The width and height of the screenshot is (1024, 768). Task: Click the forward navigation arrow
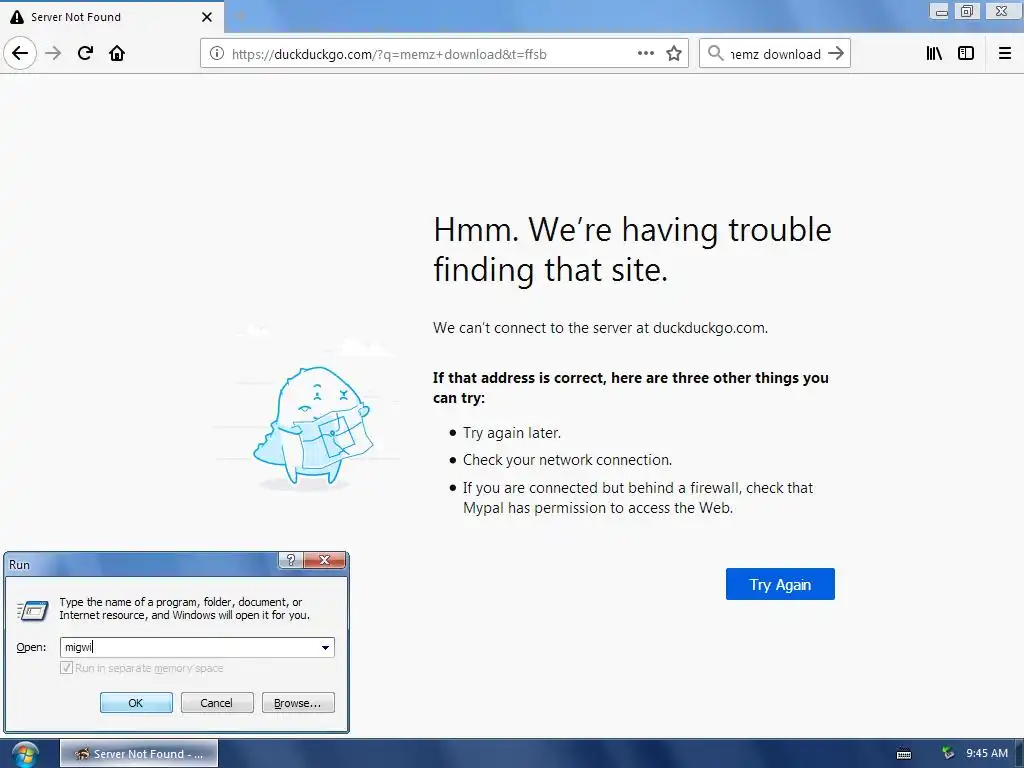click(x=53, y=54)
